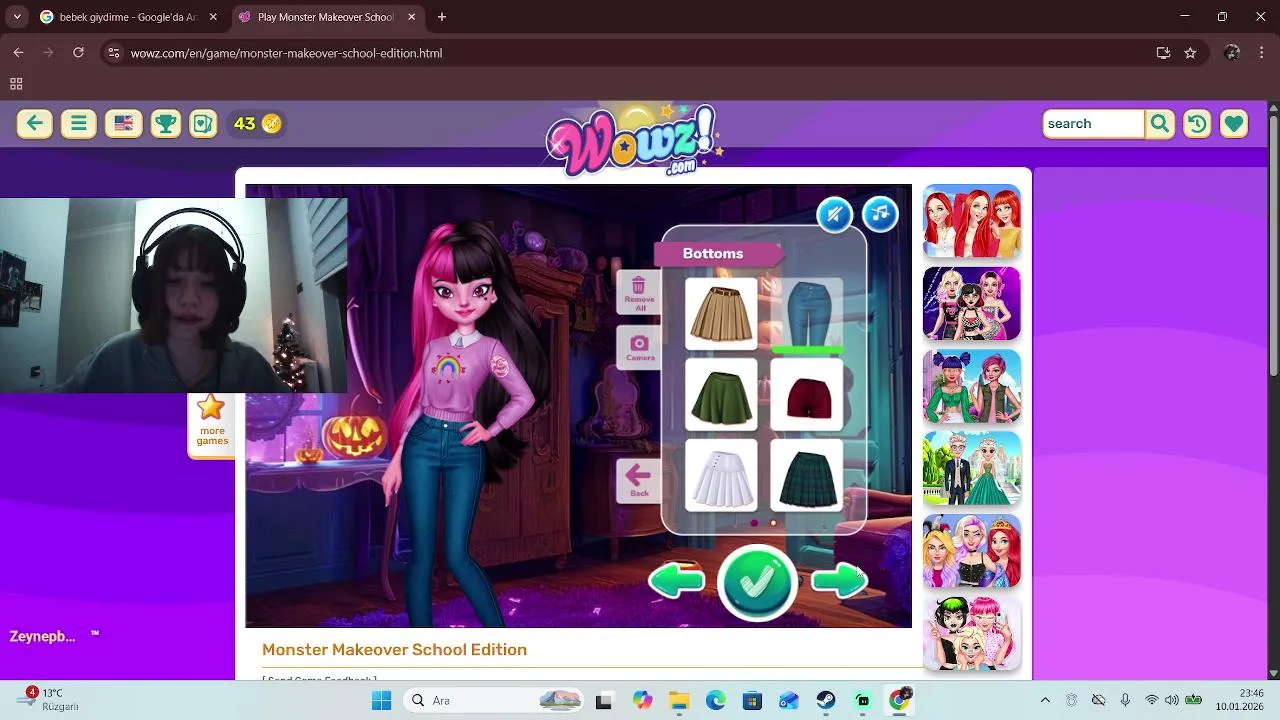Show hidden system tray icons
Viewport: 1280px width, 720px height.
[1045, 701]
